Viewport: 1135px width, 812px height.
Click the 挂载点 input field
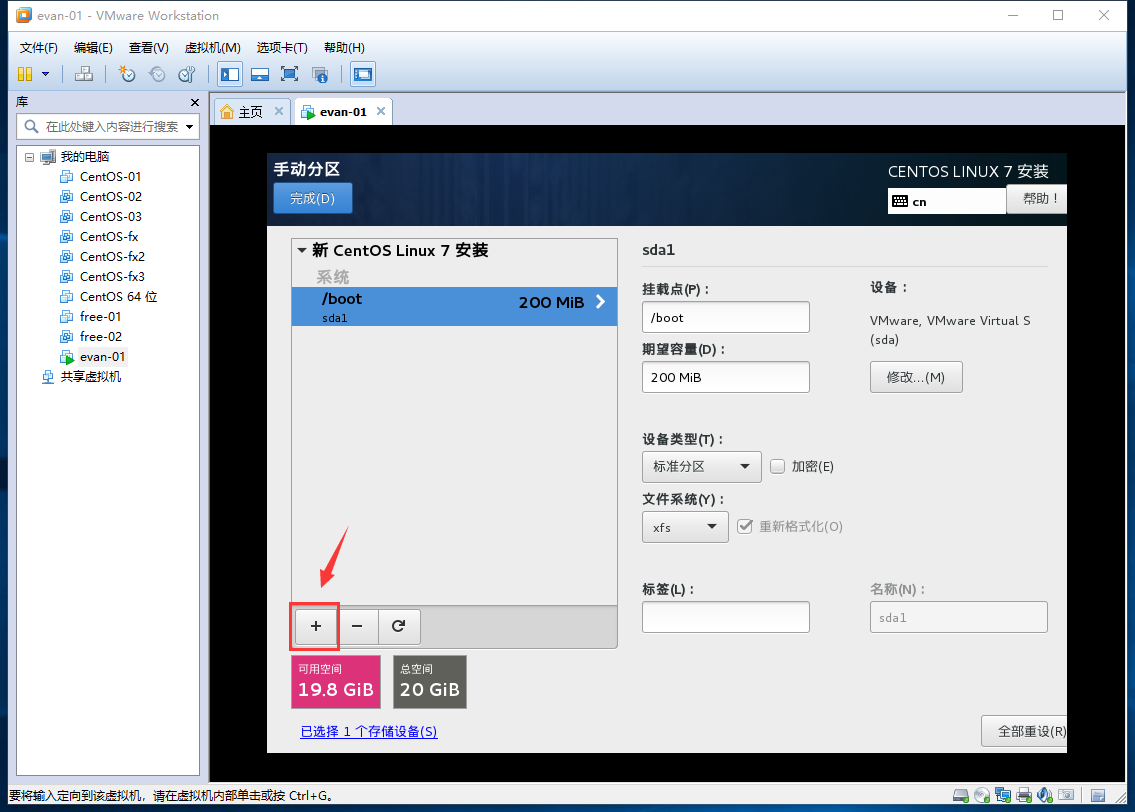click(x=725, y=317)
